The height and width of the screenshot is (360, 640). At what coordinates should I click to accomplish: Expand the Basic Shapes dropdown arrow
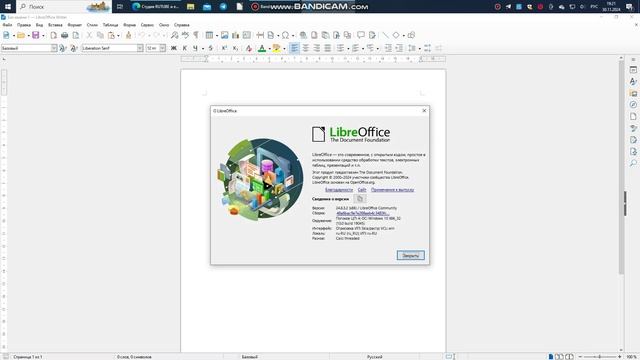pos(403,36)
